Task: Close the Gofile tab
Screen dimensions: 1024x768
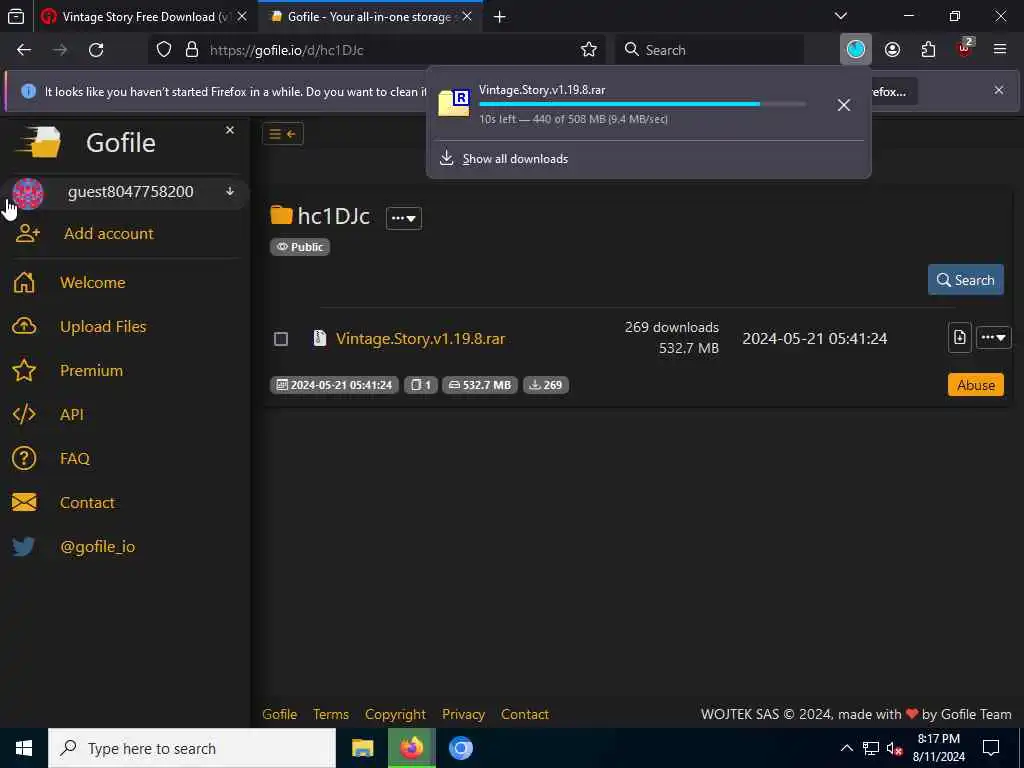Action: (467, 16)
